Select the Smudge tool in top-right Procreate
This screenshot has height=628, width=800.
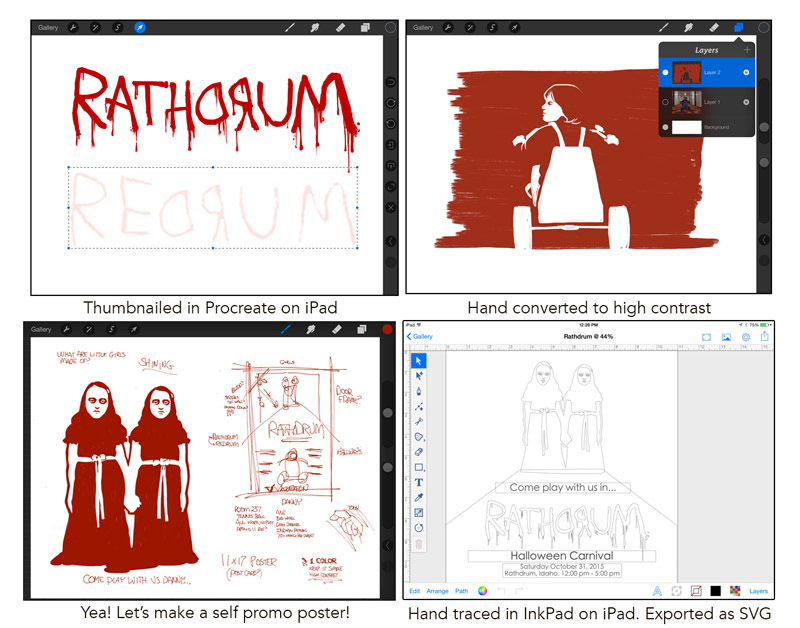coord(689,28)
